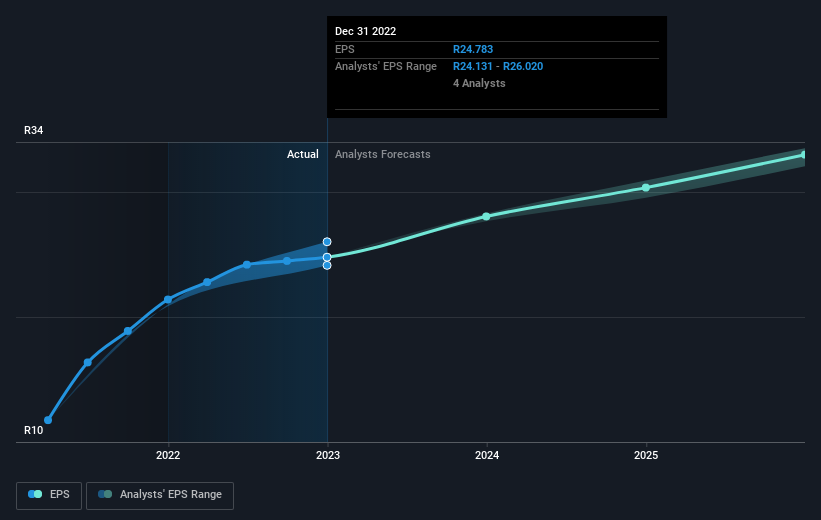The width and height of the screenshot is (821, 520).
Task: Click the 4 Analysts text in tooltip
Action: point(479,83)
